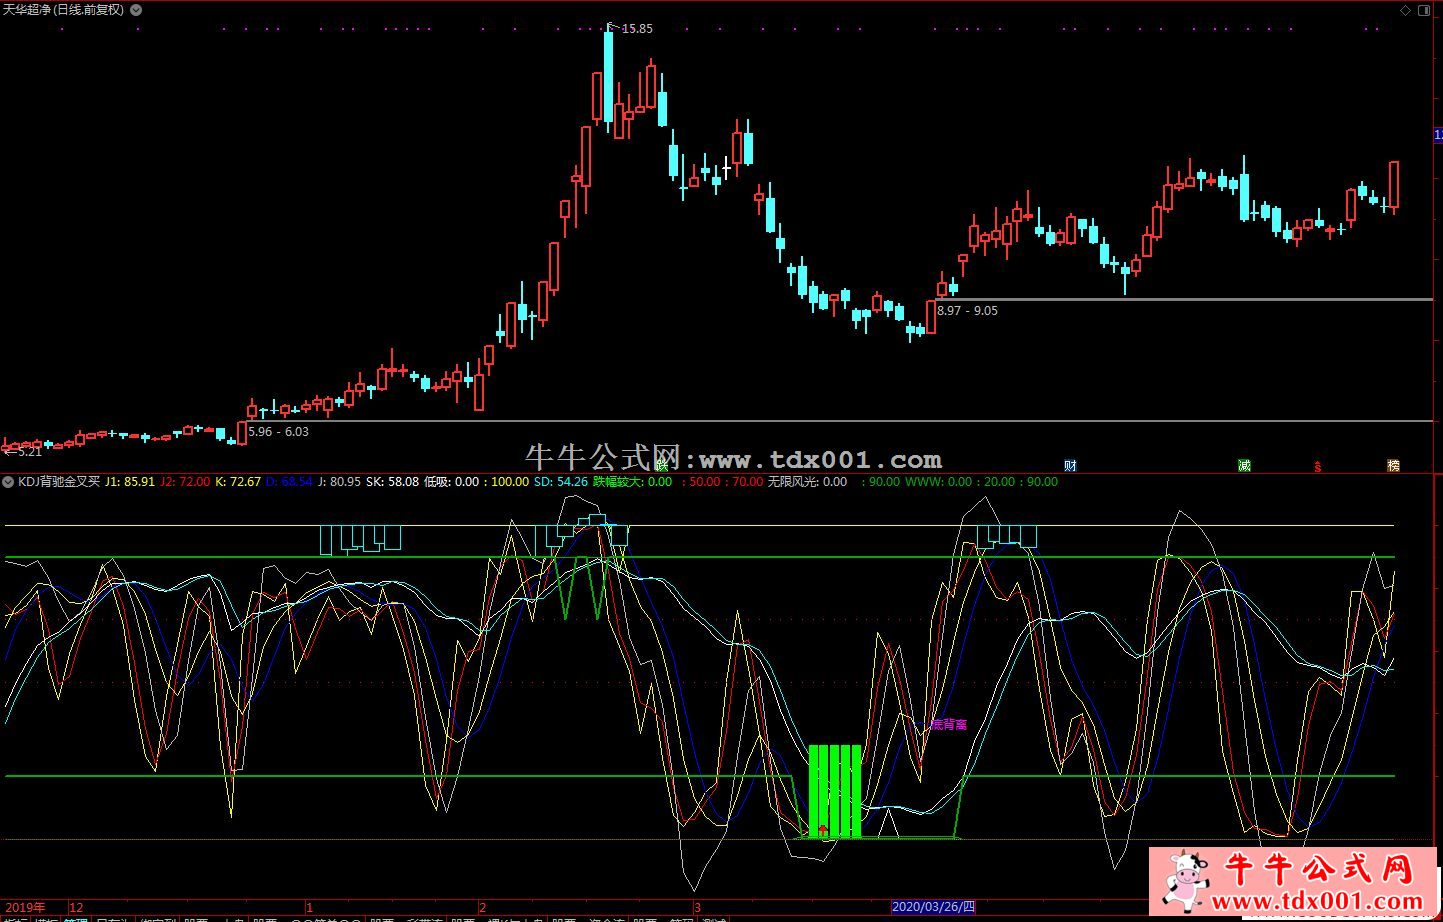Click the SK: 58.08 indicator value
Viewport: 1443px width, 922px height.
click(x=392, y=482)
